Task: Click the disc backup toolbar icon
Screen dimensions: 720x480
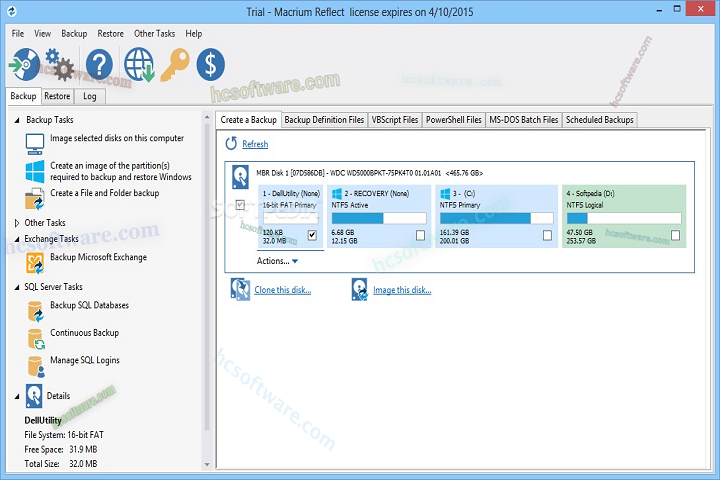Action: click(24, 65)
